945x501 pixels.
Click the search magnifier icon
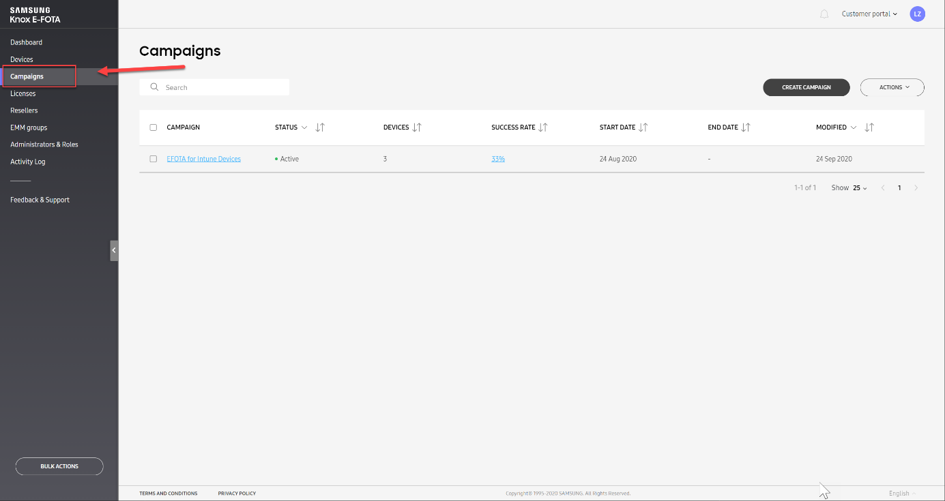point(154,87)
